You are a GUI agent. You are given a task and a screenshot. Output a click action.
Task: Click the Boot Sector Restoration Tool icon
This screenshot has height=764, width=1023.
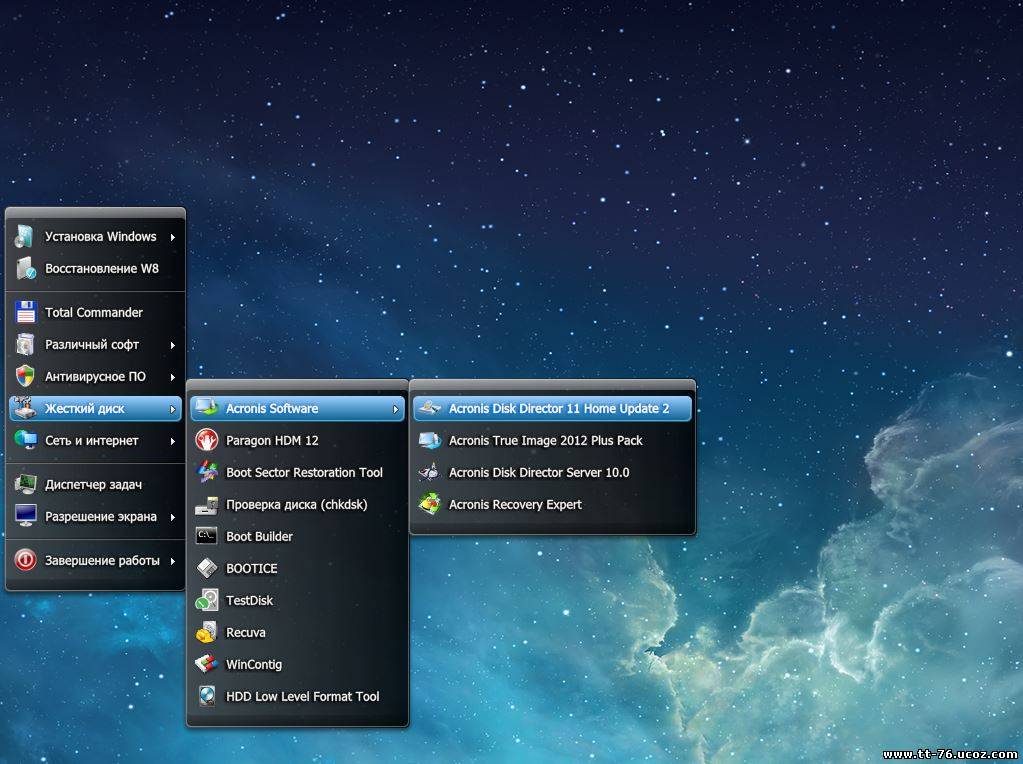coord(207,472)
